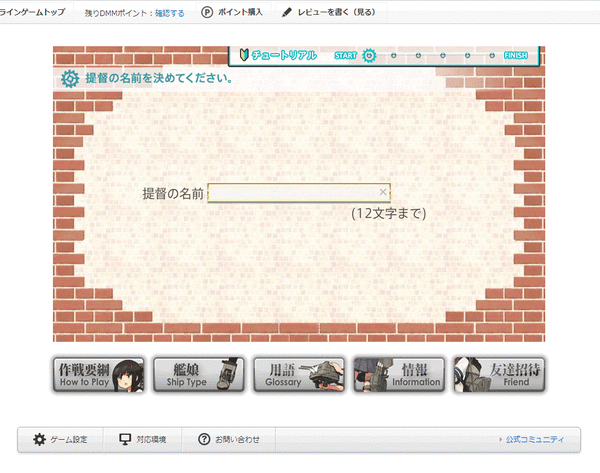
Task: Click the beginner shield icon beside チュートリアル
Action: click(x=244, y=55)
